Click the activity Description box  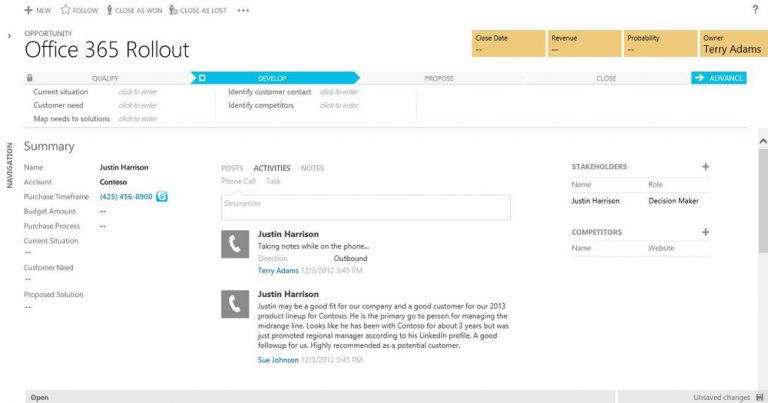click(365, 207)
